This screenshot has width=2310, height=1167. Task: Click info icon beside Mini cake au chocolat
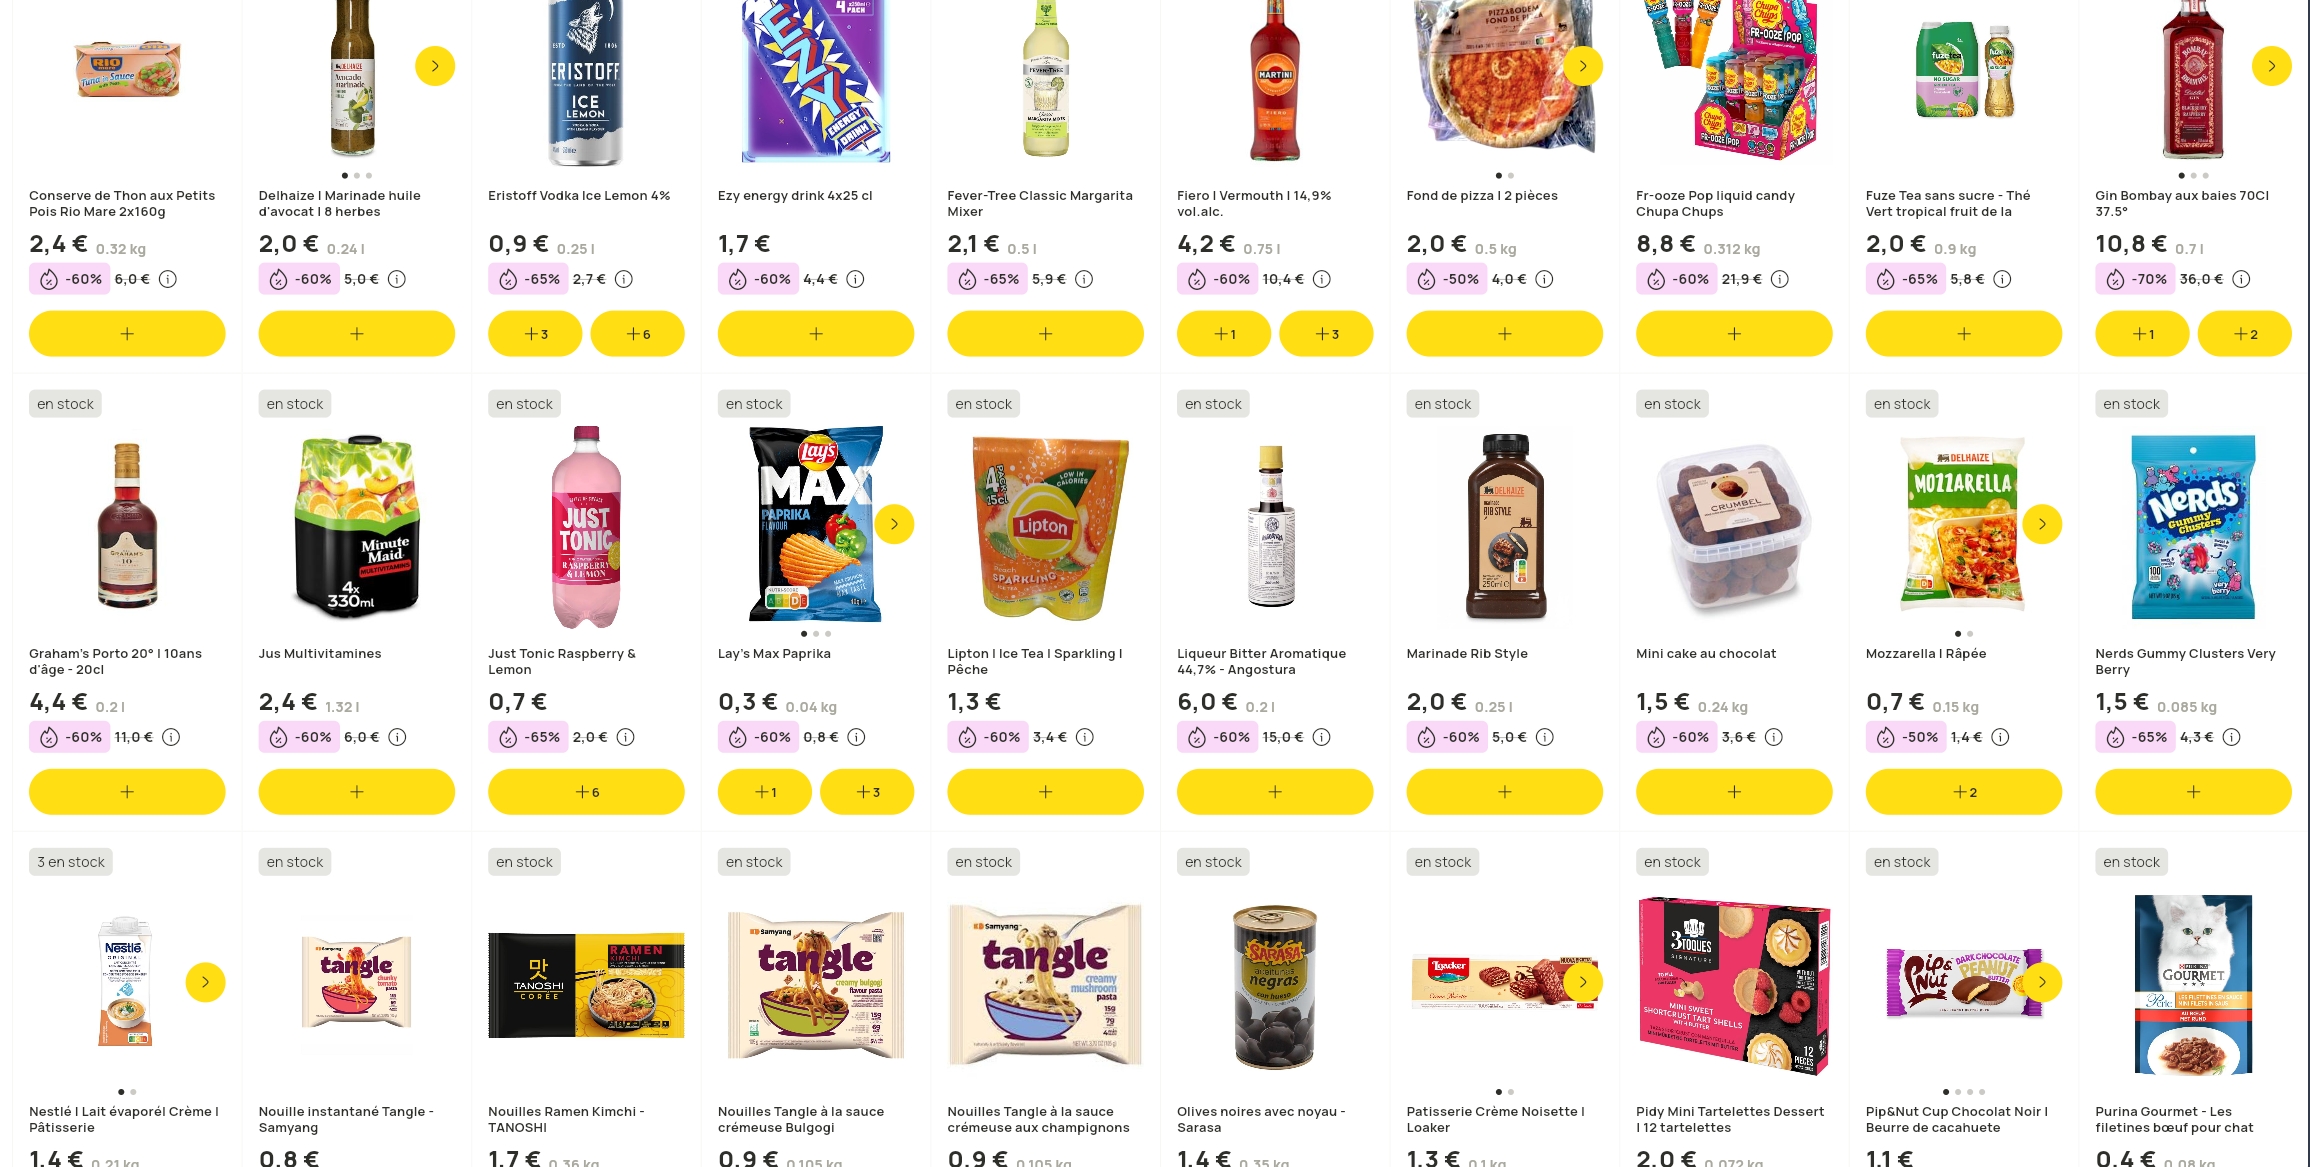[x=1774, y=737]
